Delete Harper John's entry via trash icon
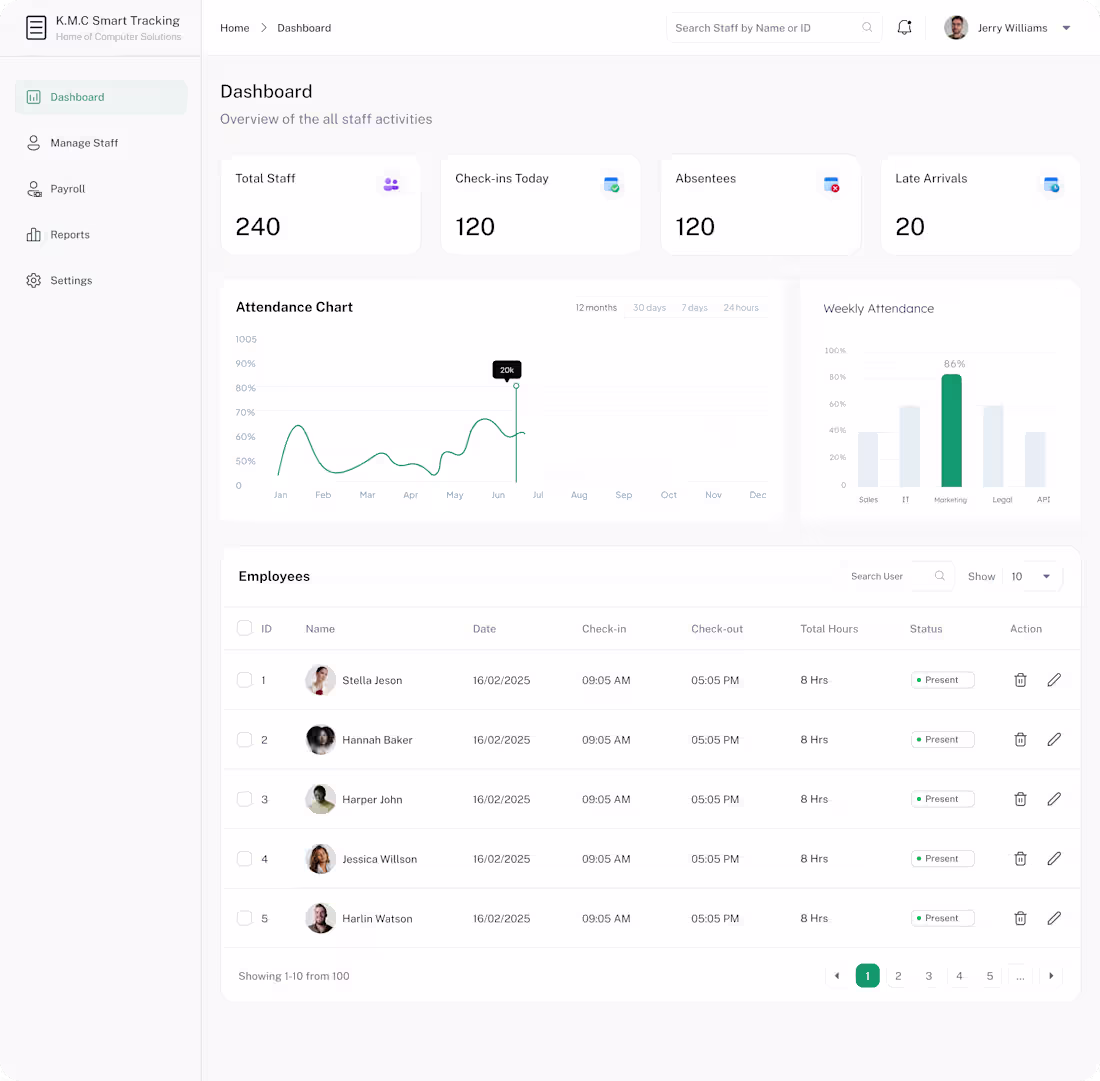This screenshot has width=1100, height=1081. [1020, 799]
